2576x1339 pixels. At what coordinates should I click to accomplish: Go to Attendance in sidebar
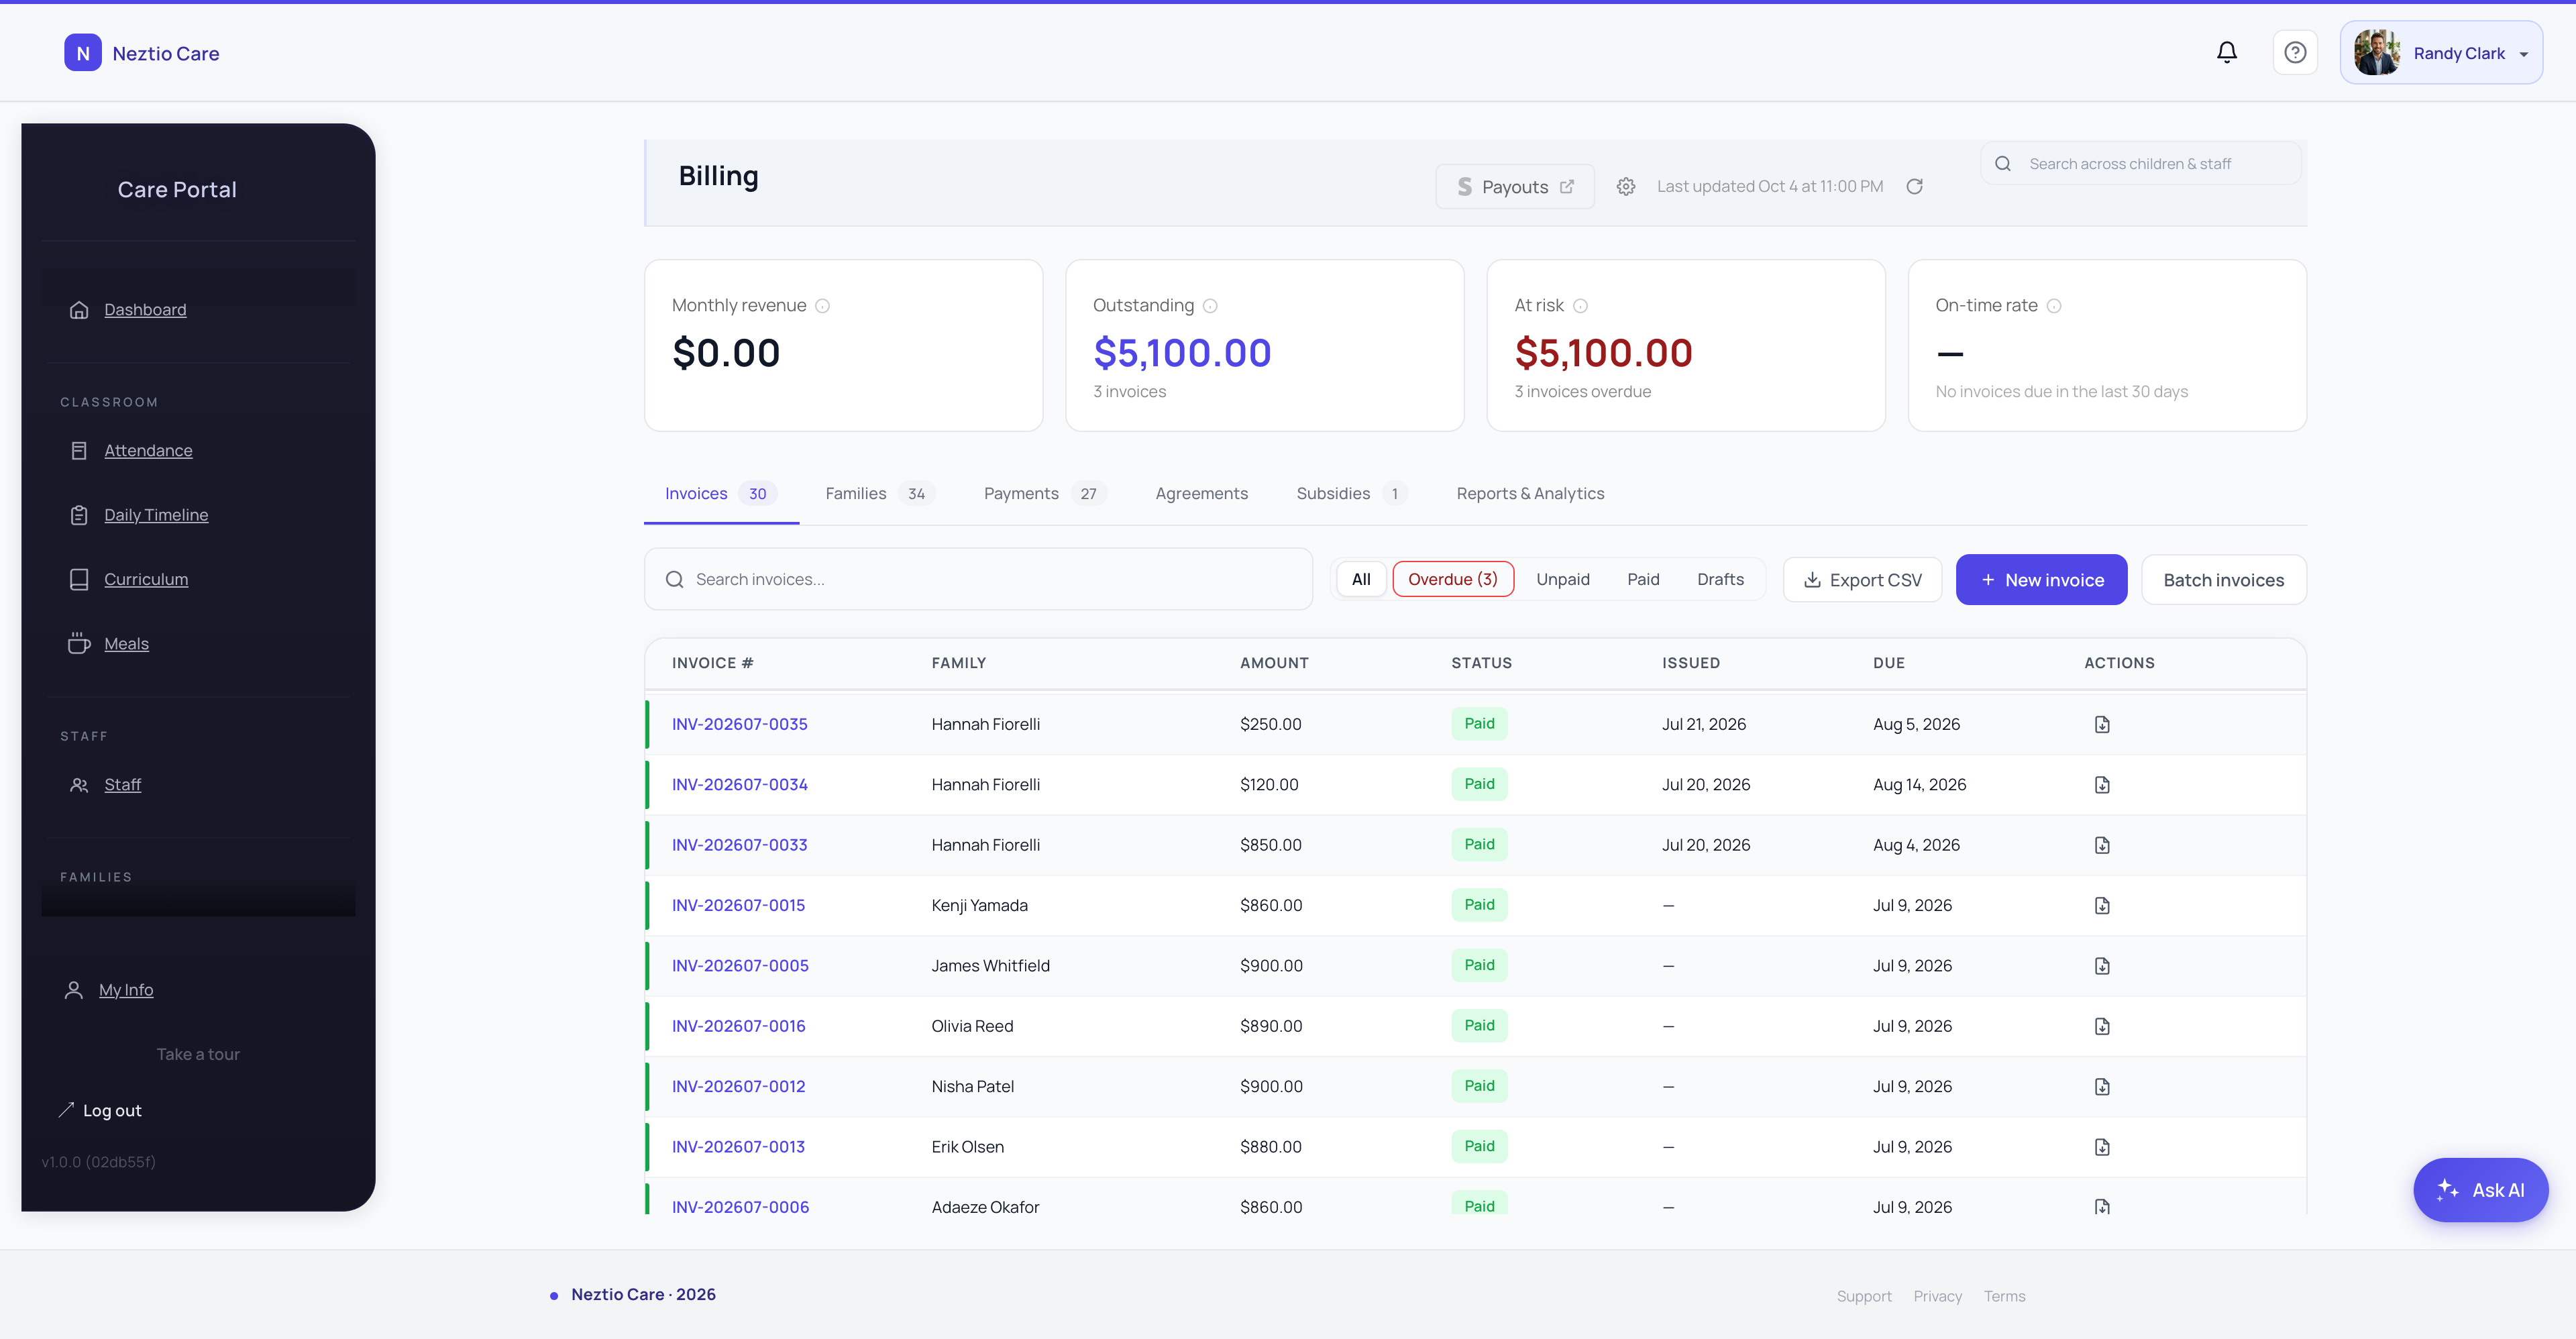point(148,451)
